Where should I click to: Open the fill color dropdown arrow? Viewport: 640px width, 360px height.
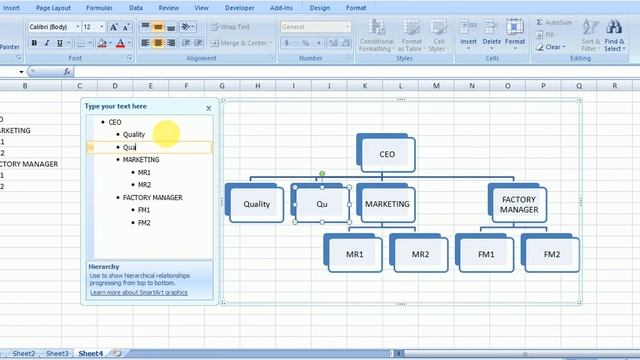(x=111, y=43)
